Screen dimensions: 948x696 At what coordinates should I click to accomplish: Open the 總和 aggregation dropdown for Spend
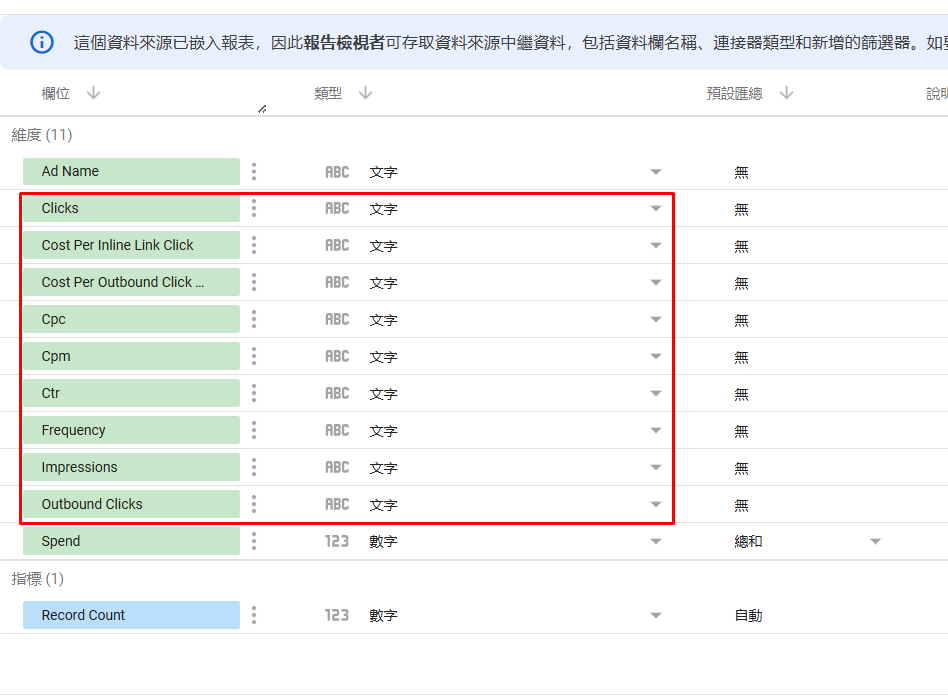click(x=875, y=541)
